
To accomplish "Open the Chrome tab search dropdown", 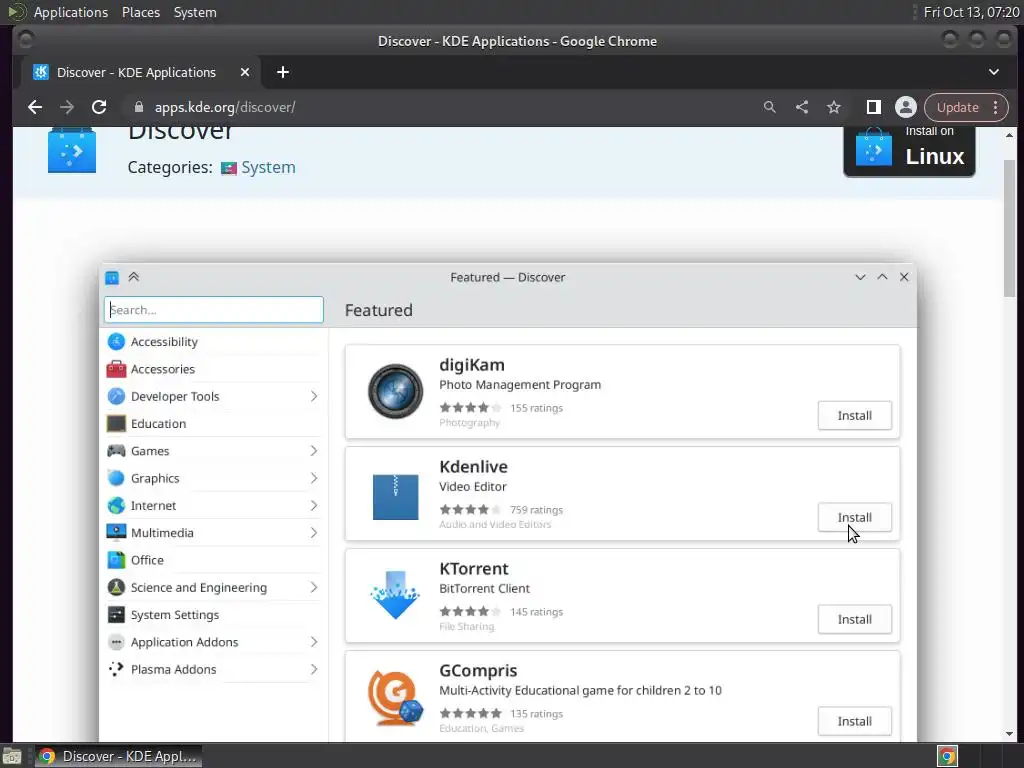I will pos(993,72).
